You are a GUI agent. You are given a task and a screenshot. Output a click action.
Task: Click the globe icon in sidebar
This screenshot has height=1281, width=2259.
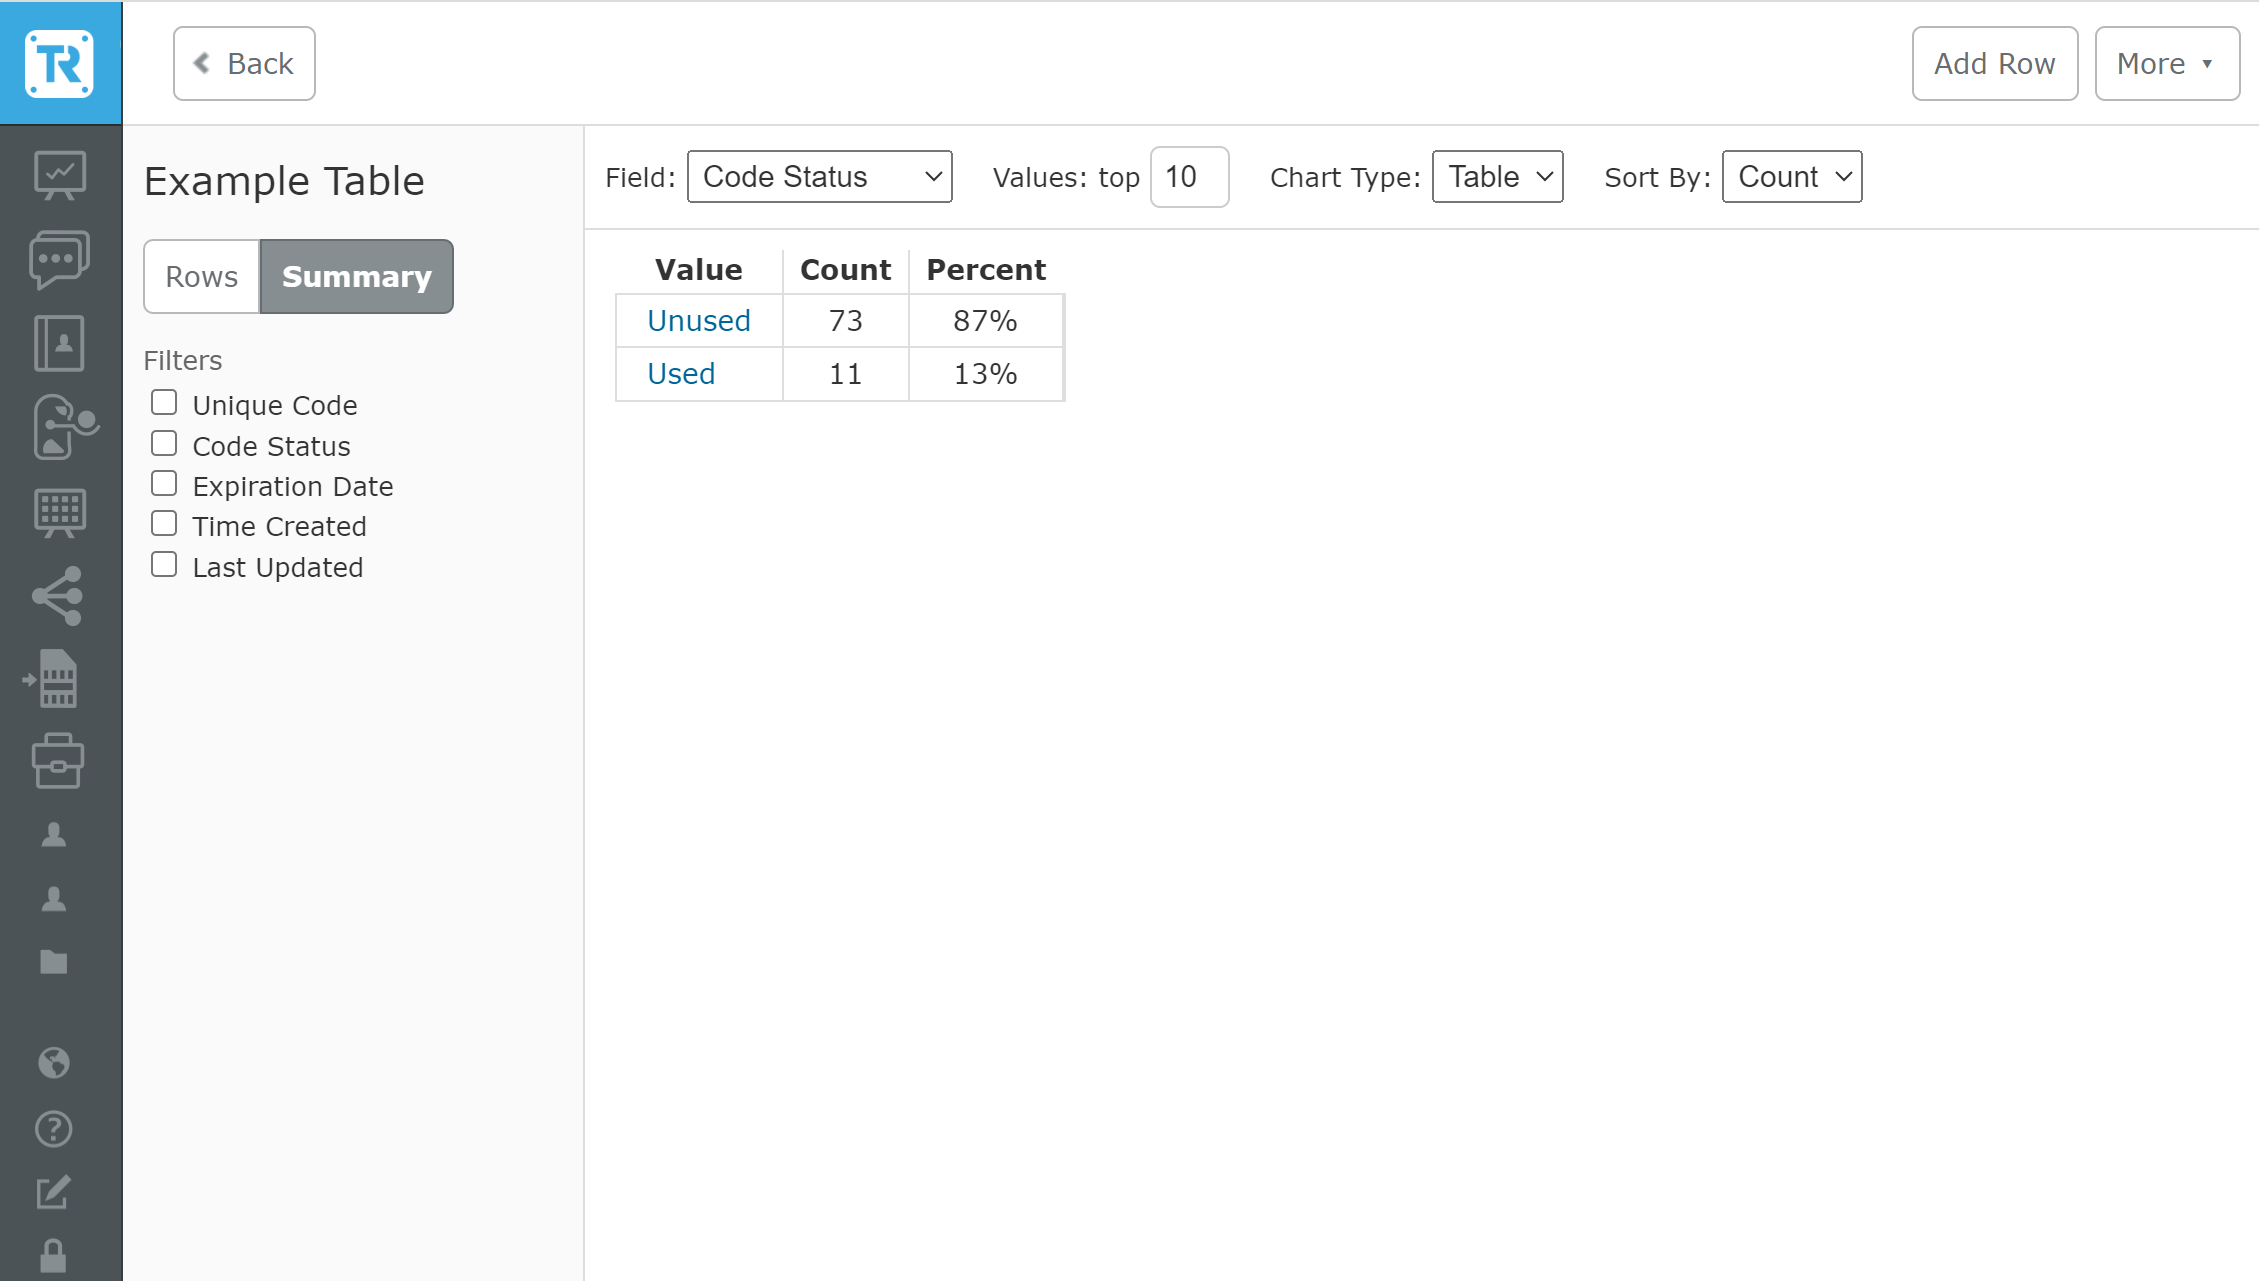(54, 1062)
